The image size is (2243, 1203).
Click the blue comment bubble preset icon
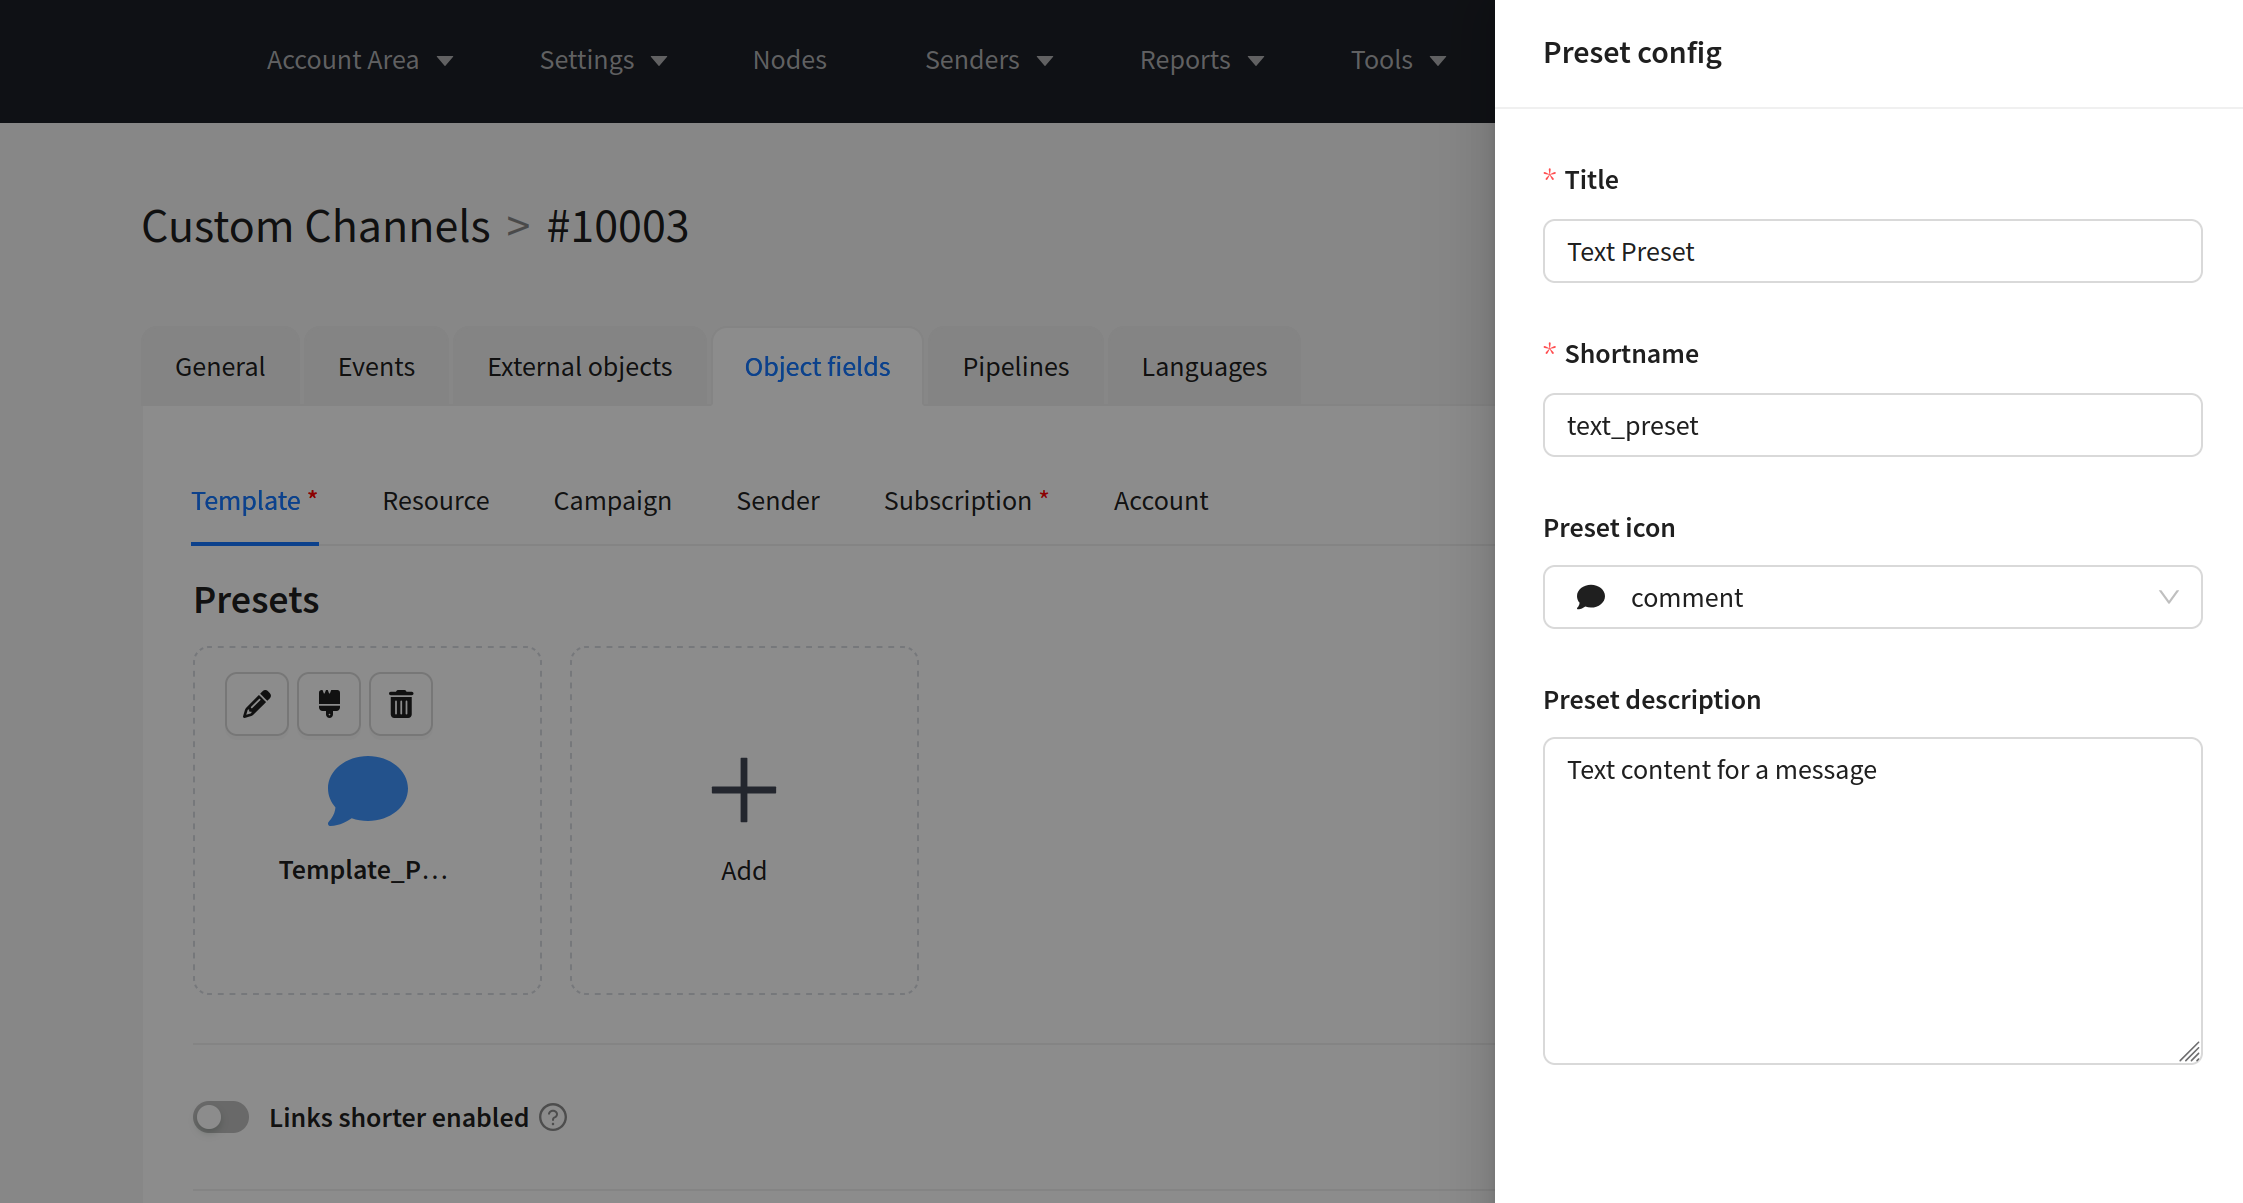(x=367, y=791)
